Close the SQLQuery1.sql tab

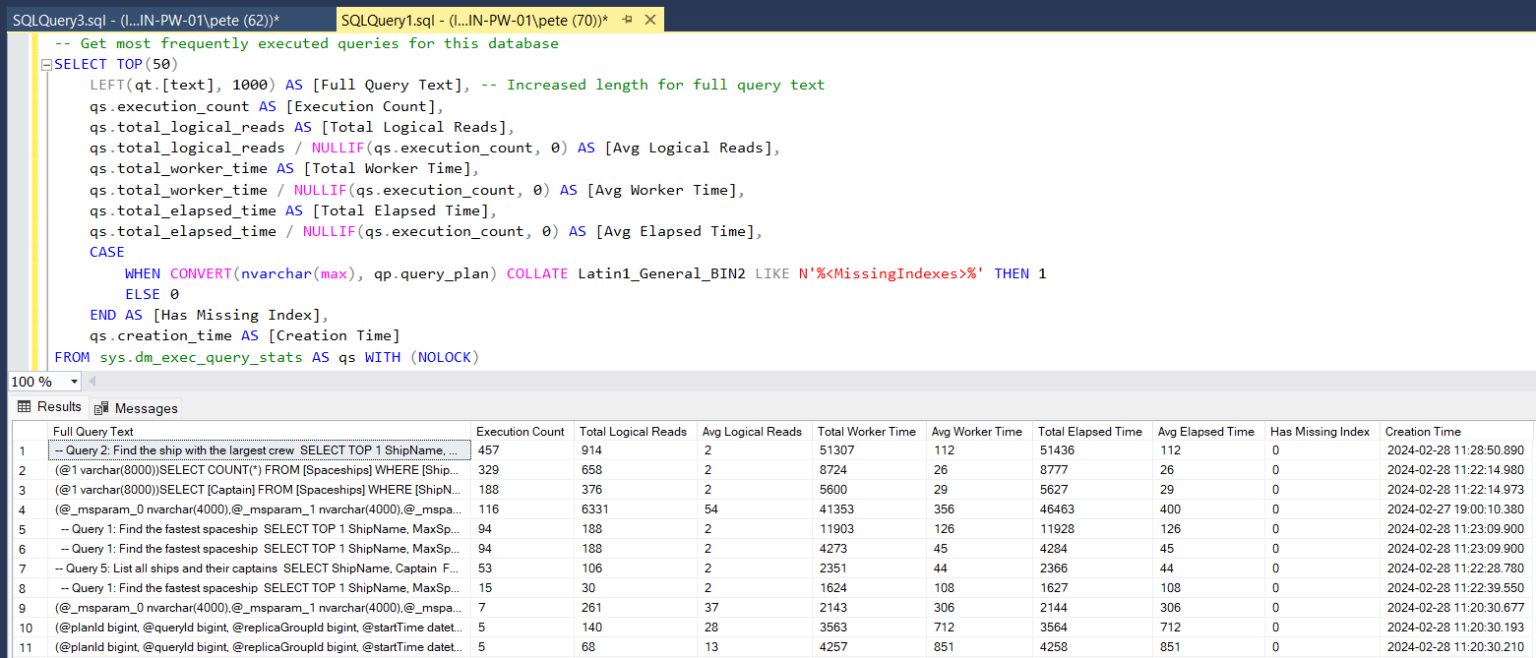(x=649, y=19)
